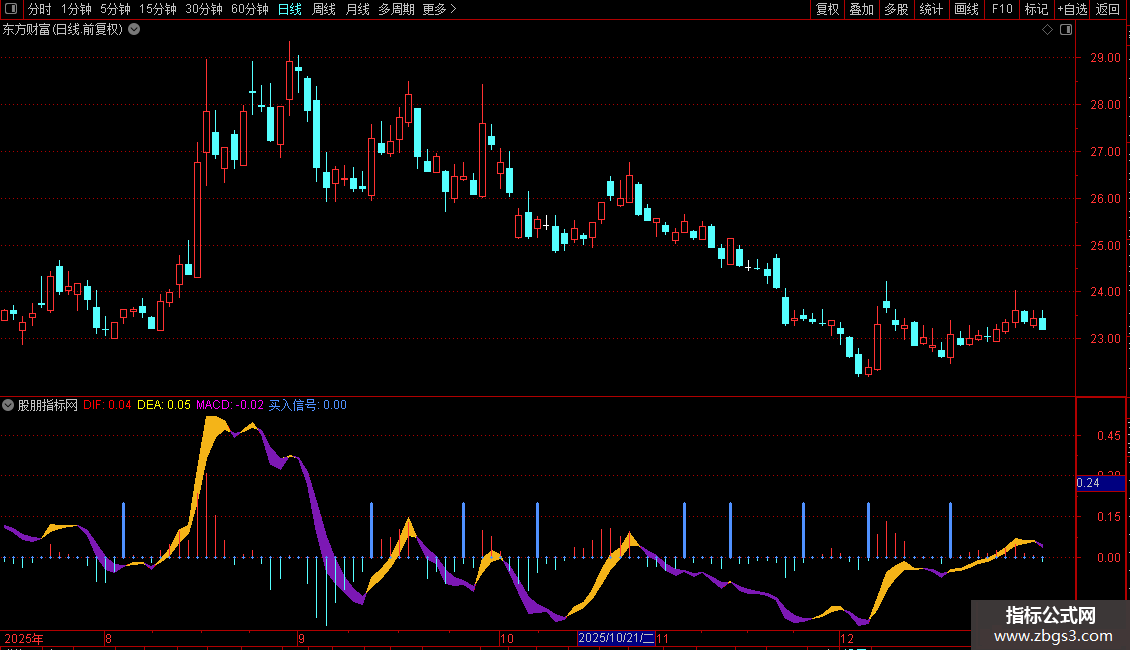Click the F10 company info button
The width and height of the screenshot is (1130, 650).
pos(1002,9)
